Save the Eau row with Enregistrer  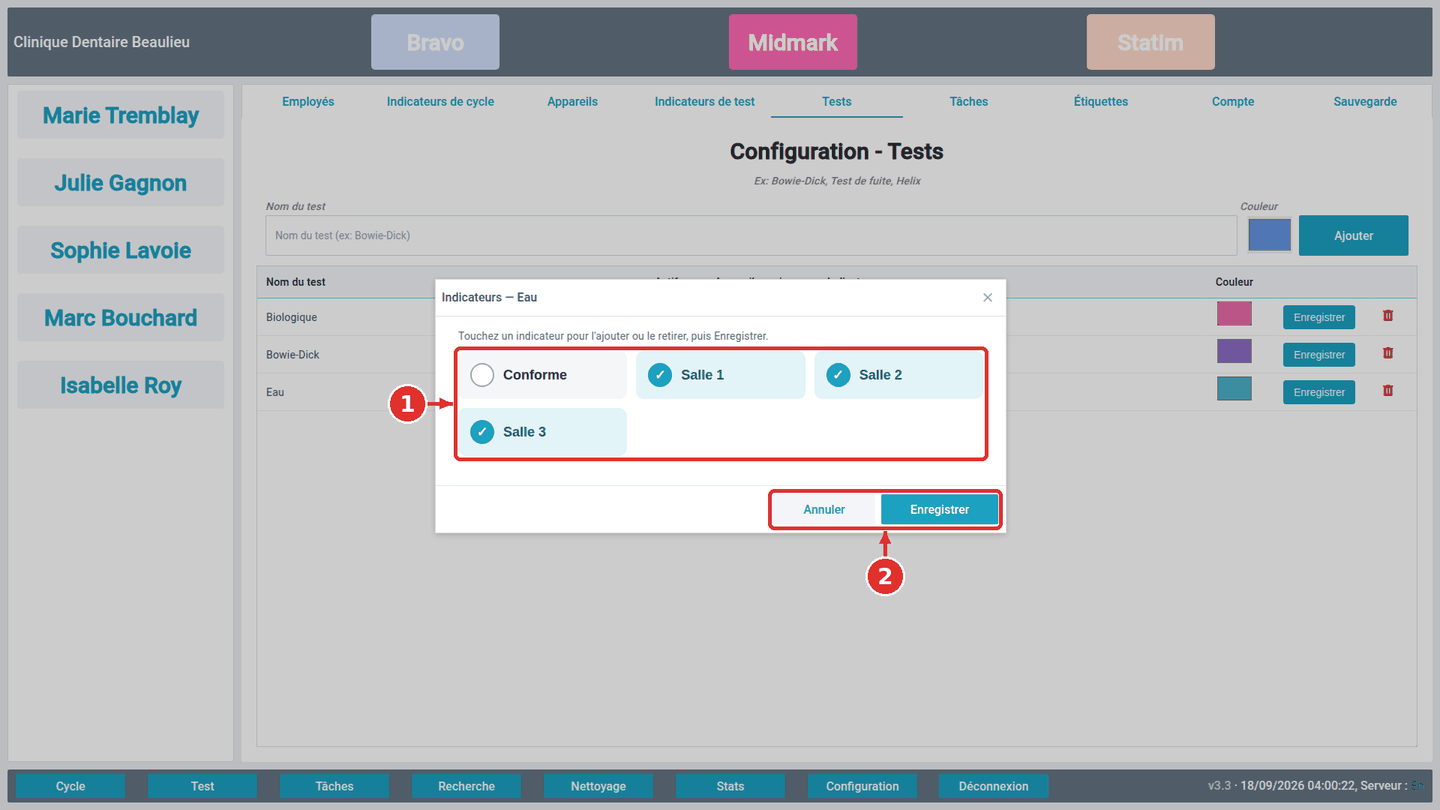[x=1319, y=392]
